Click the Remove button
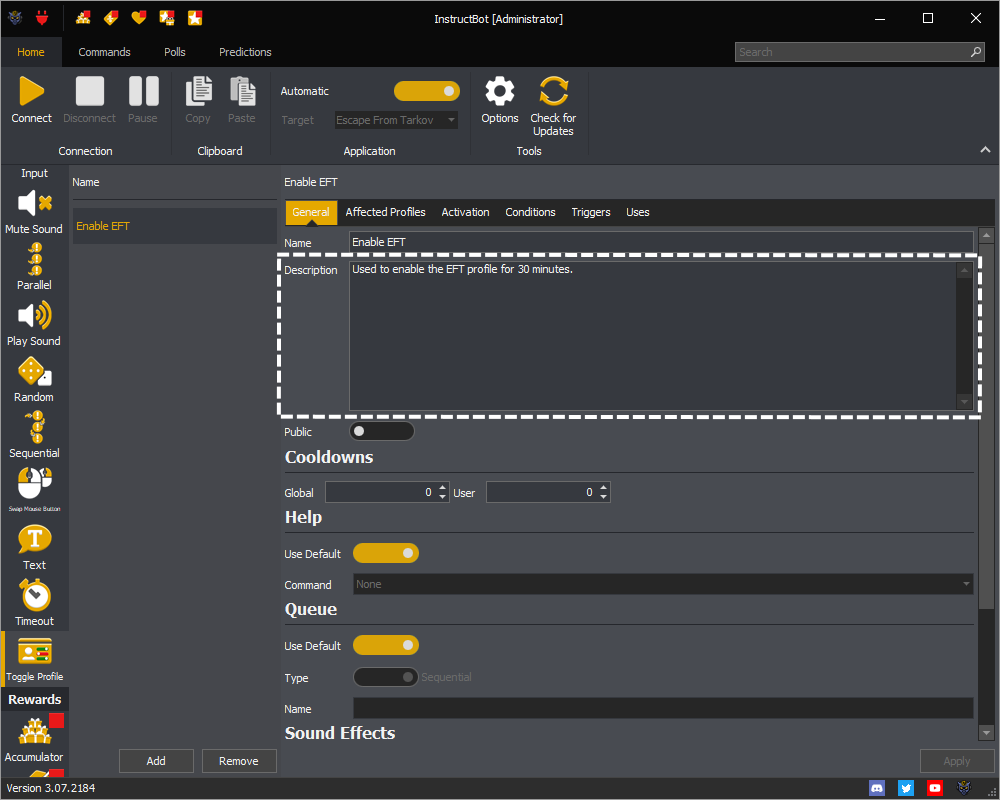The height and width of the screenshot is (800, 1000). [x=239, y=761]
